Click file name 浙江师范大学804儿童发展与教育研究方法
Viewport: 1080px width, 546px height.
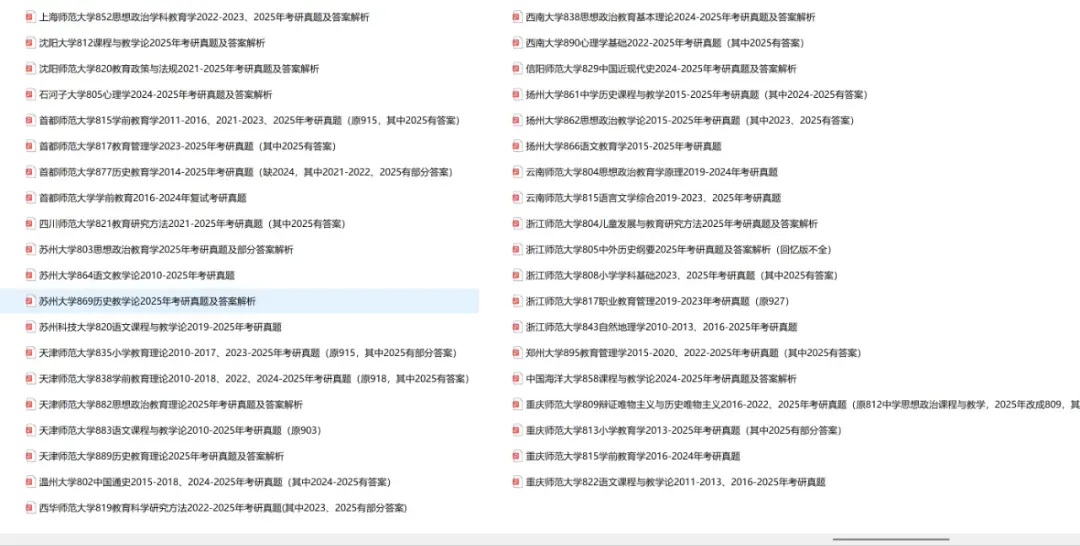(672, 224)
